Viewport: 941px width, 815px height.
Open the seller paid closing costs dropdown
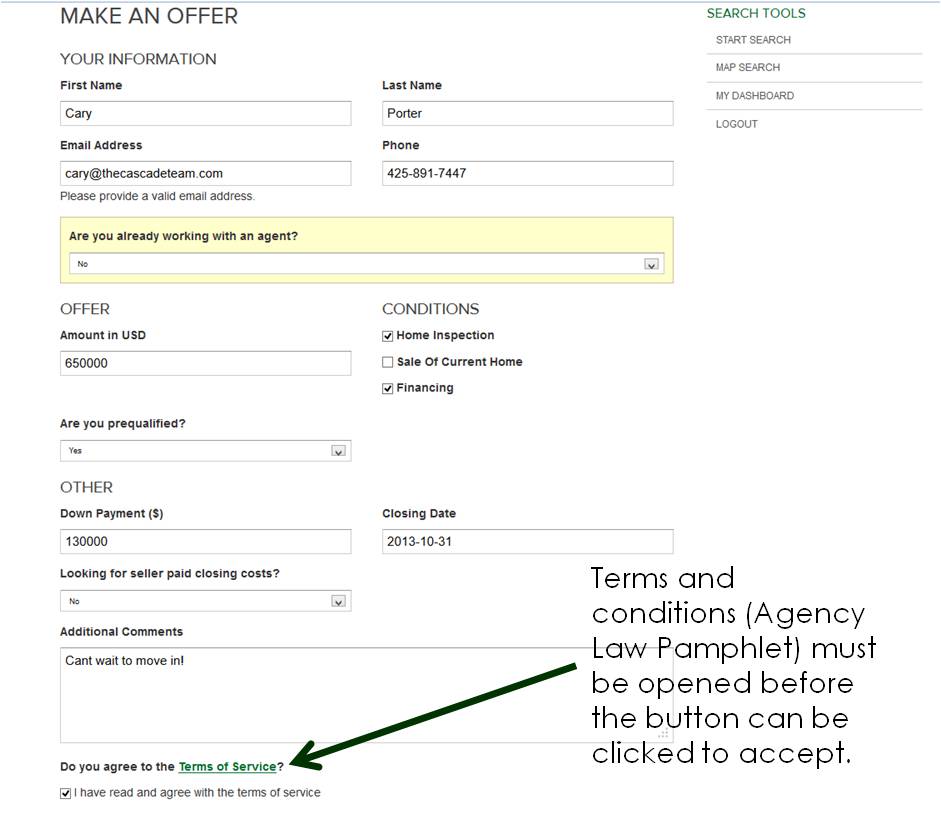(x=205, y=601)
